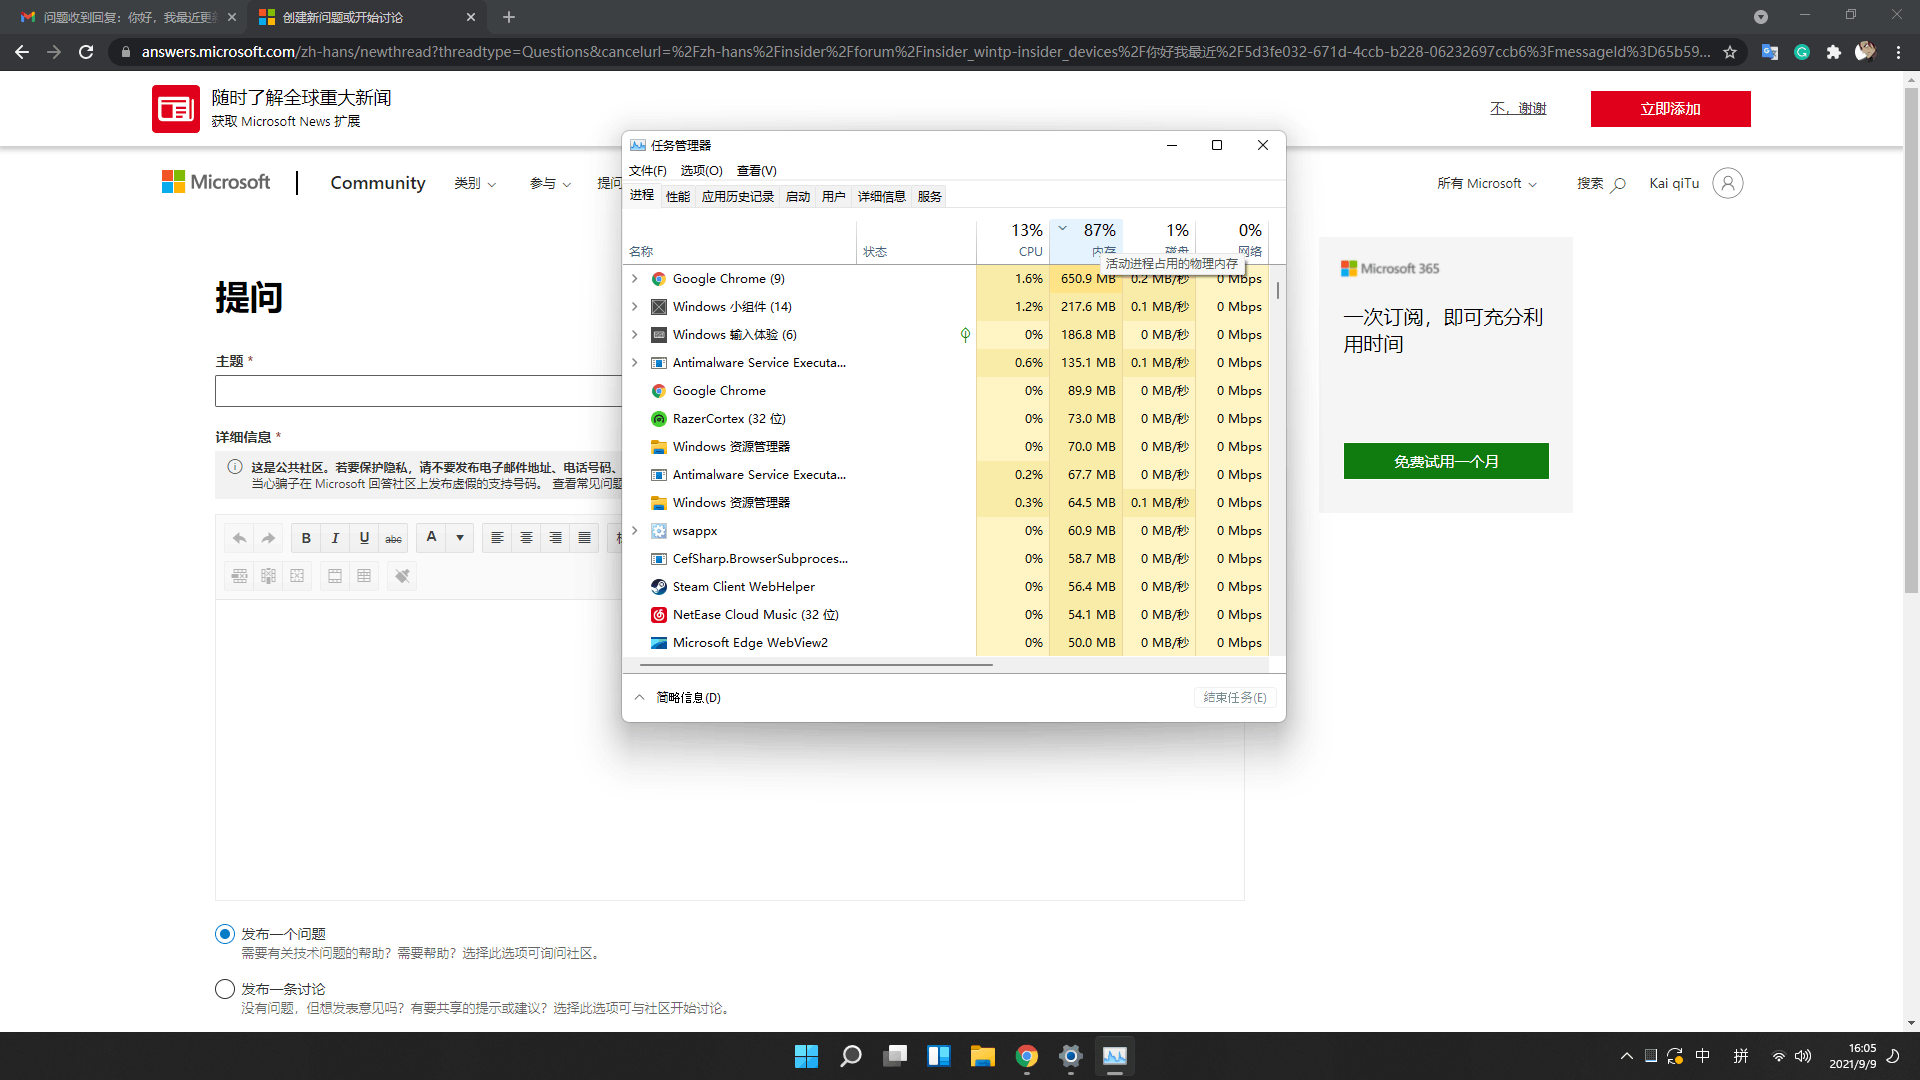Show hidden system tray icons

1627,1056
